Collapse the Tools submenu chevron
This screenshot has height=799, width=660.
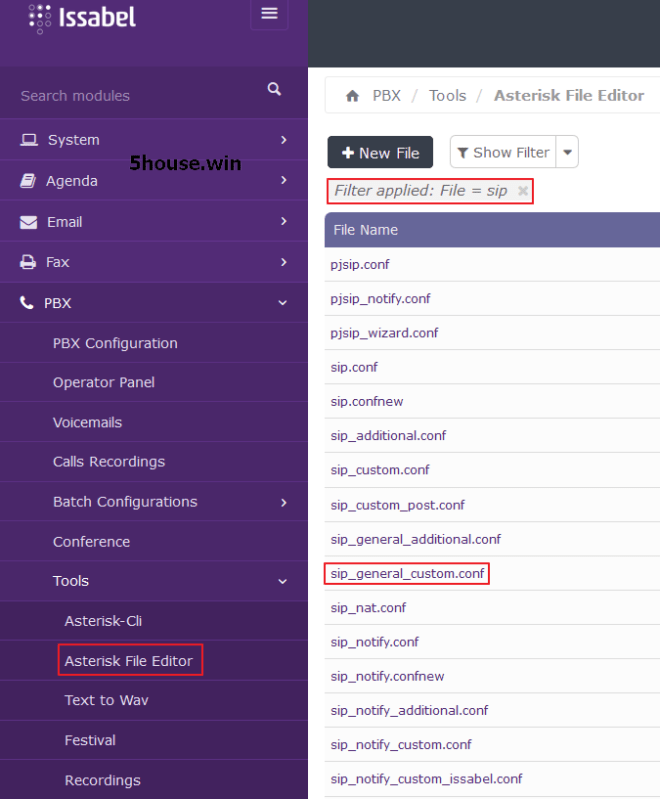point(282,581)
